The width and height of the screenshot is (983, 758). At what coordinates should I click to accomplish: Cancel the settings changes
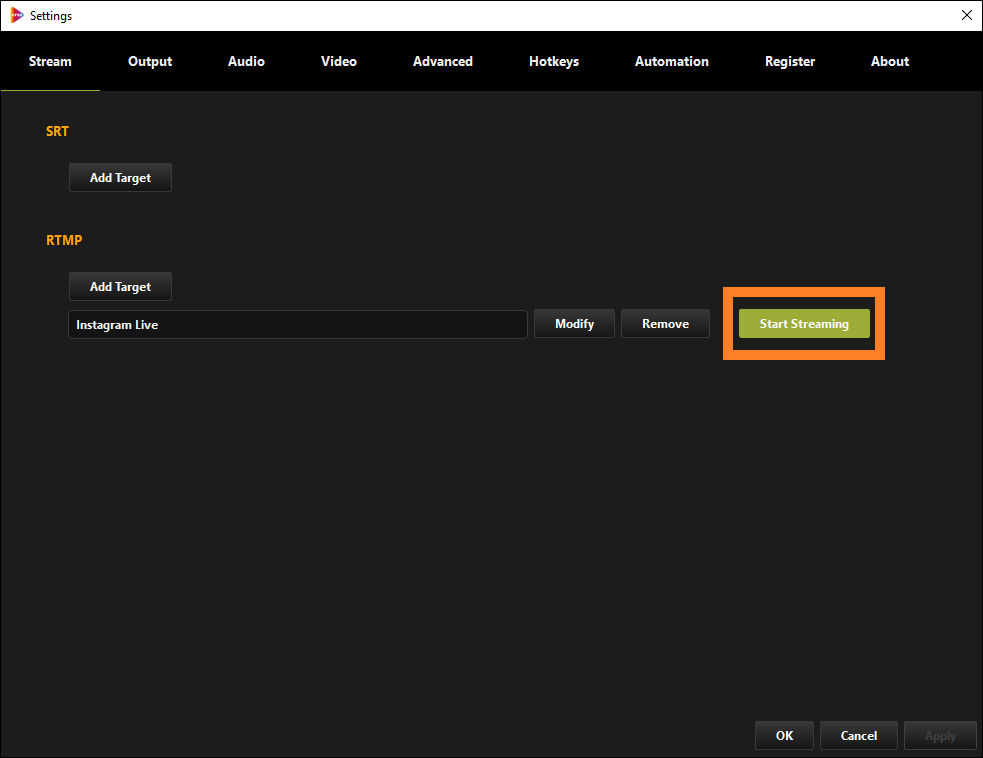858,735
